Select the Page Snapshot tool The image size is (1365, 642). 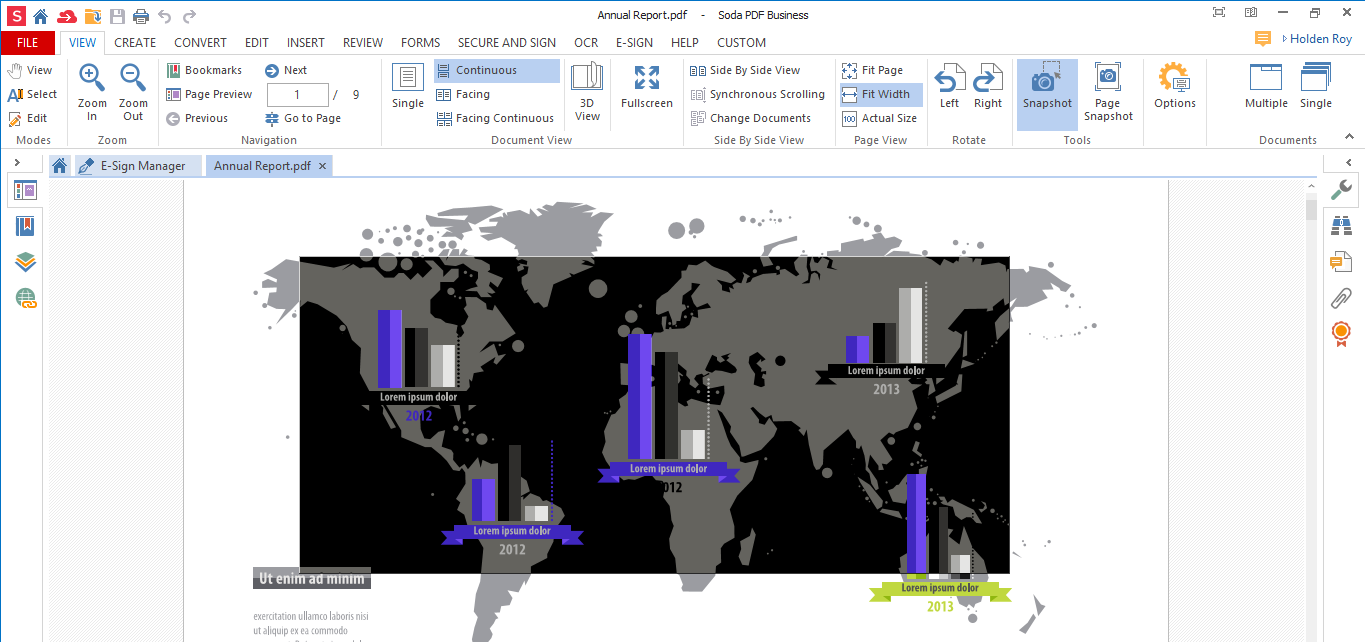(1107, 80)
